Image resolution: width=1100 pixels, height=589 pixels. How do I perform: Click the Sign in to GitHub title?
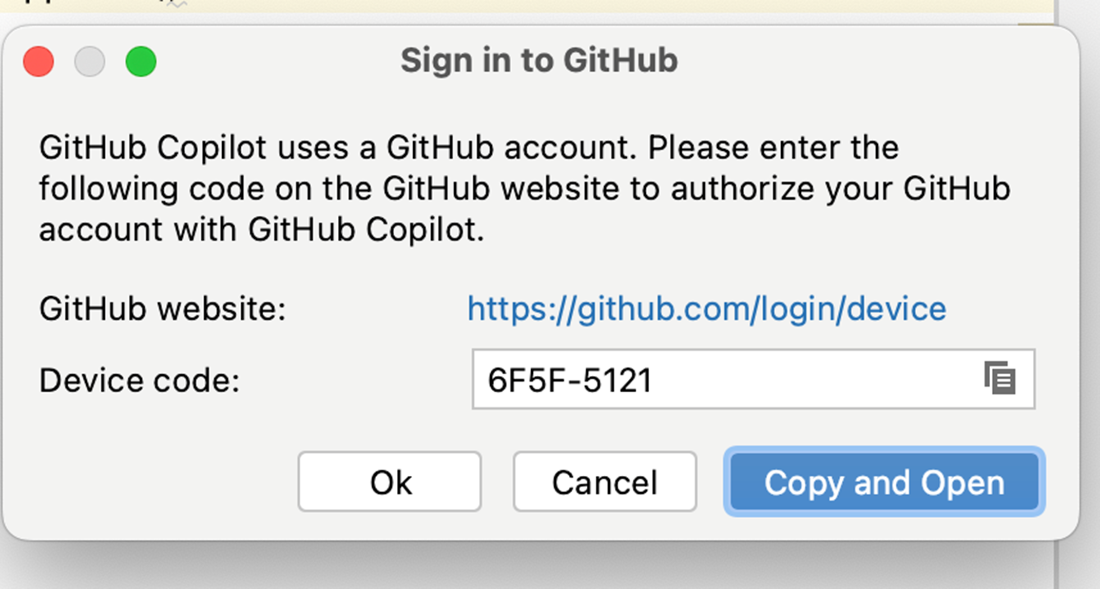pyautogui.click(x=539, y=60)
